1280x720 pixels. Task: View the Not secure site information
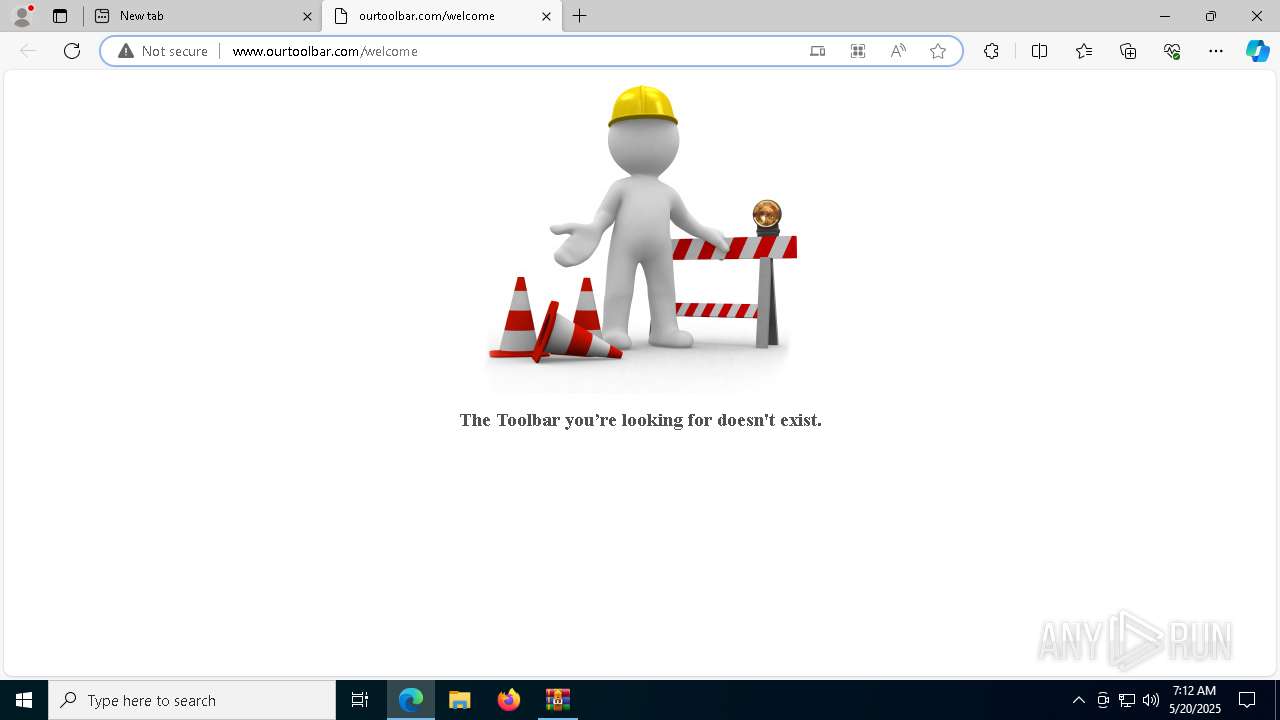pyautogui.click(x=163, y=51)
